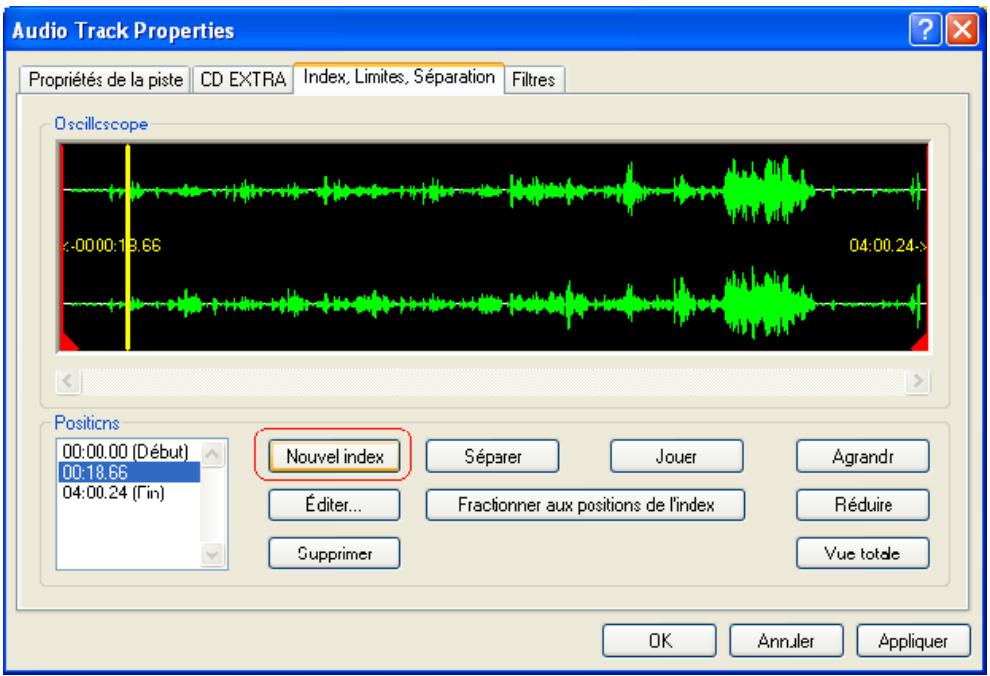Viewport: 990px width, 676px height.
Task: Switch to the Propriétés de la piste tab
Action: 105,80
